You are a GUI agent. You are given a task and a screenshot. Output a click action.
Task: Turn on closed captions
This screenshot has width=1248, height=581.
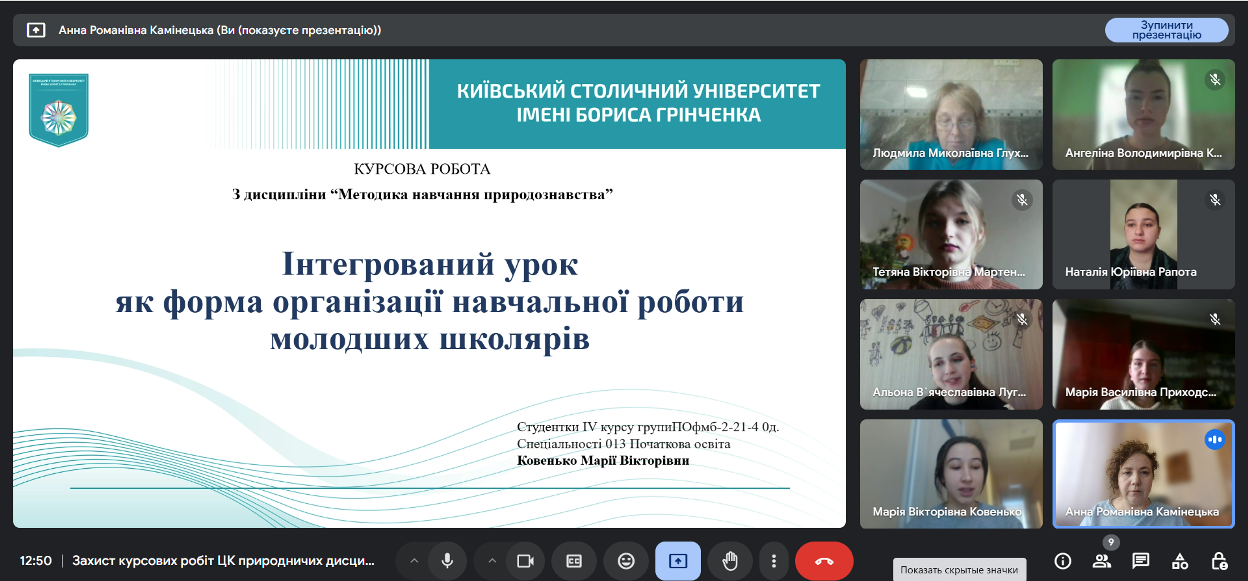(x=574, y=561)
